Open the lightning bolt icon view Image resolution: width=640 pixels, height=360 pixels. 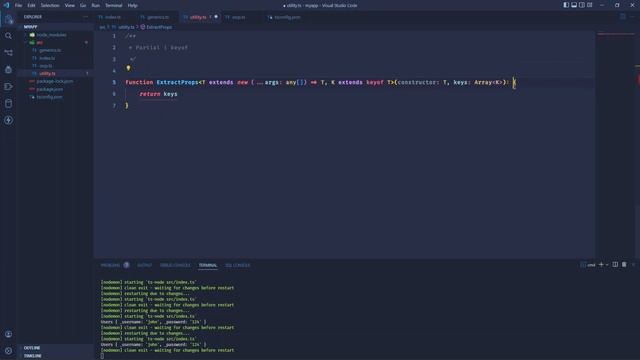[9, 120]
